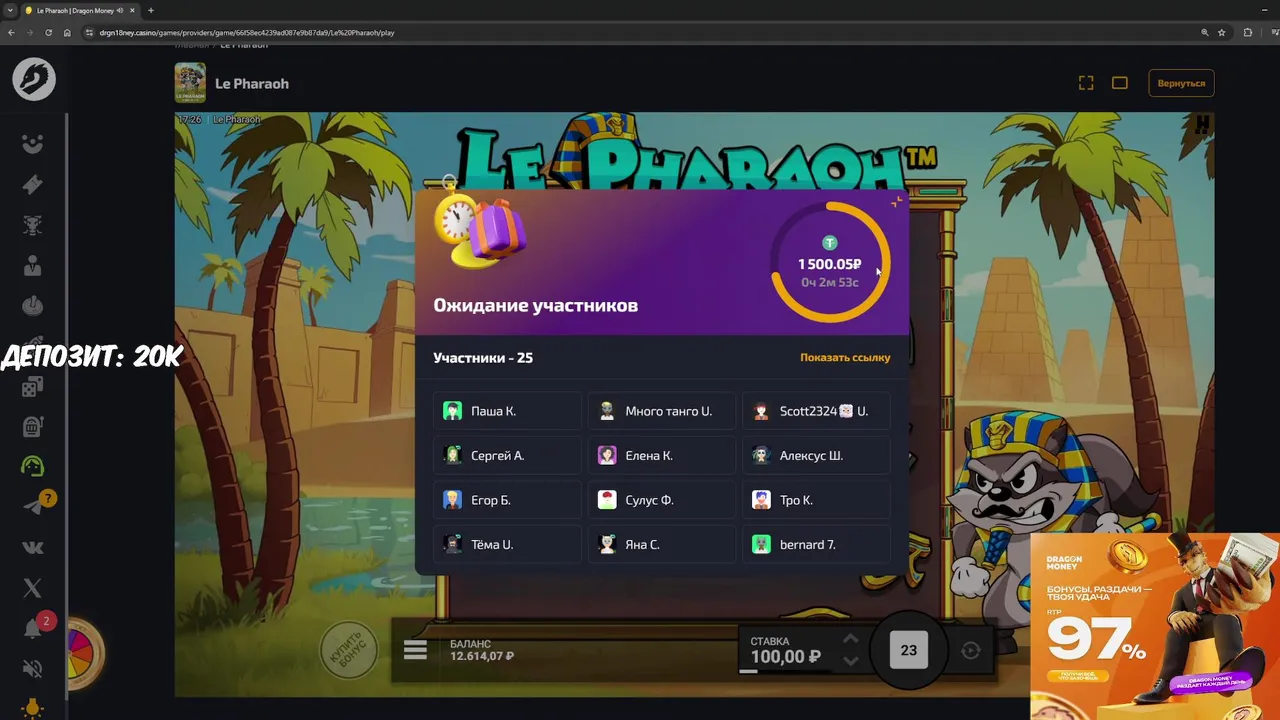Click the 1 500.05₽ prize timer ring
The height and width of the screenshot is (720, 1280).
830,263
